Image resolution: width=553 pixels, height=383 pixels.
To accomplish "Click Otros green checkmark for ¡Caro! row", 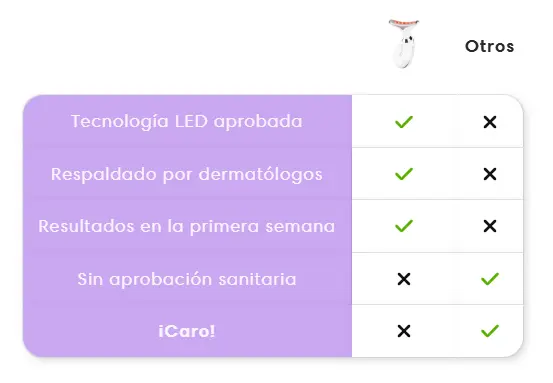I will pyautogui.click(x=490, y=331).
